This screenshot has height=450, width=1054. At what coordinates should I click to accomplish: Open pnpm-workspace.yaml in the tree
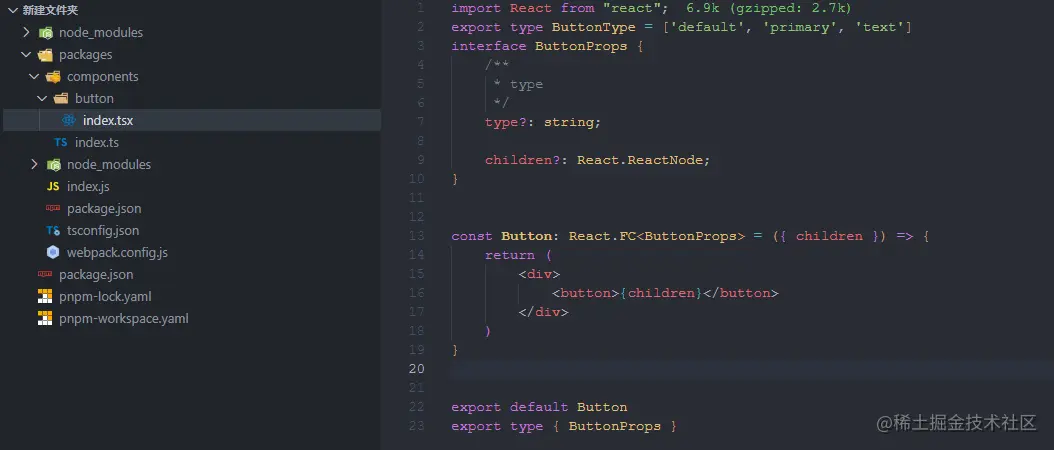[124, 318]
